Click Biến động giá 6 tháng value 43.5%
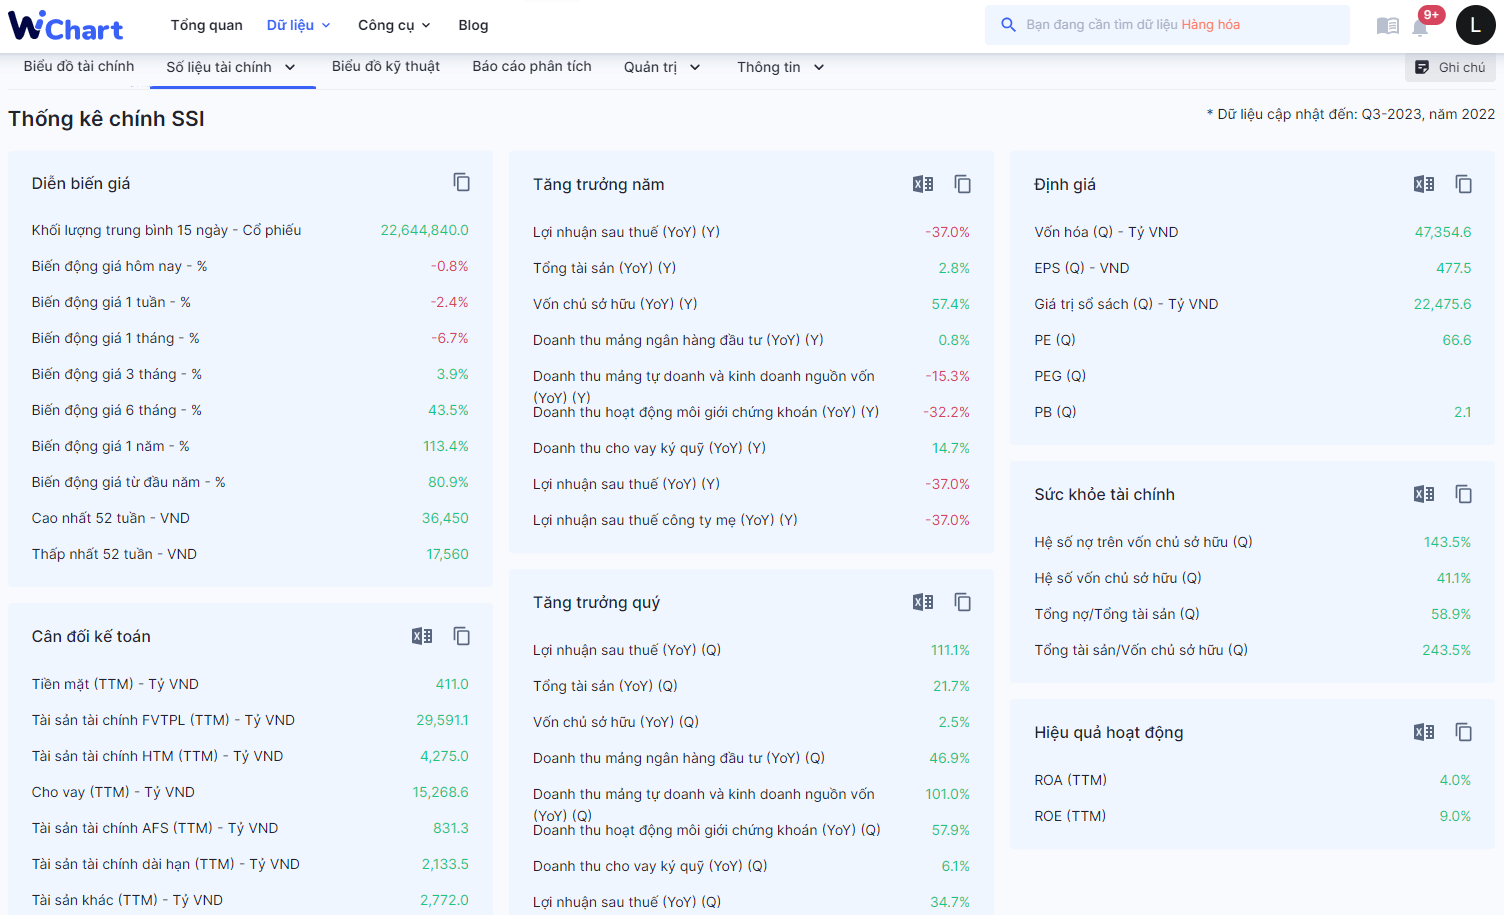The image size is (1504, 915). (x=448, y=410)
